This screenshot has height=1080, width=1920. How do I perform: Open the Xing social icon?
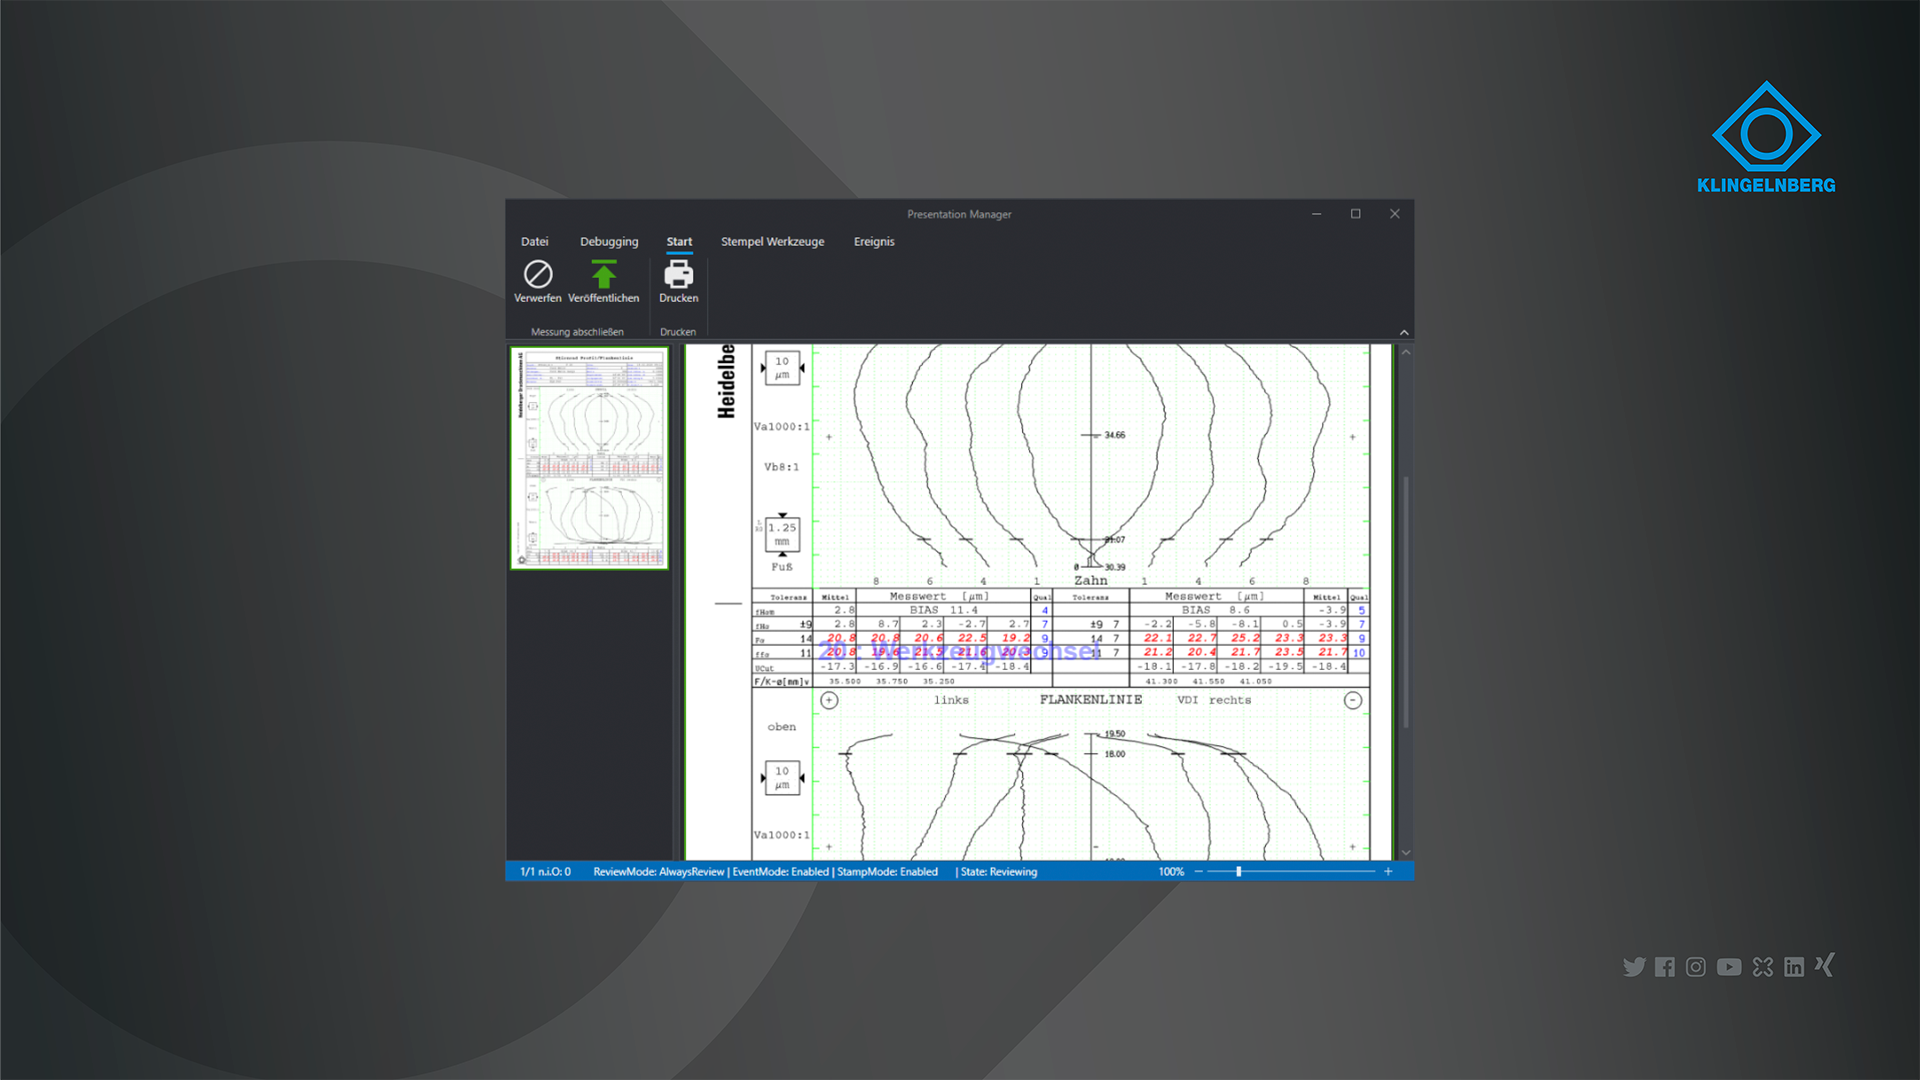(x=1825, y=965)
